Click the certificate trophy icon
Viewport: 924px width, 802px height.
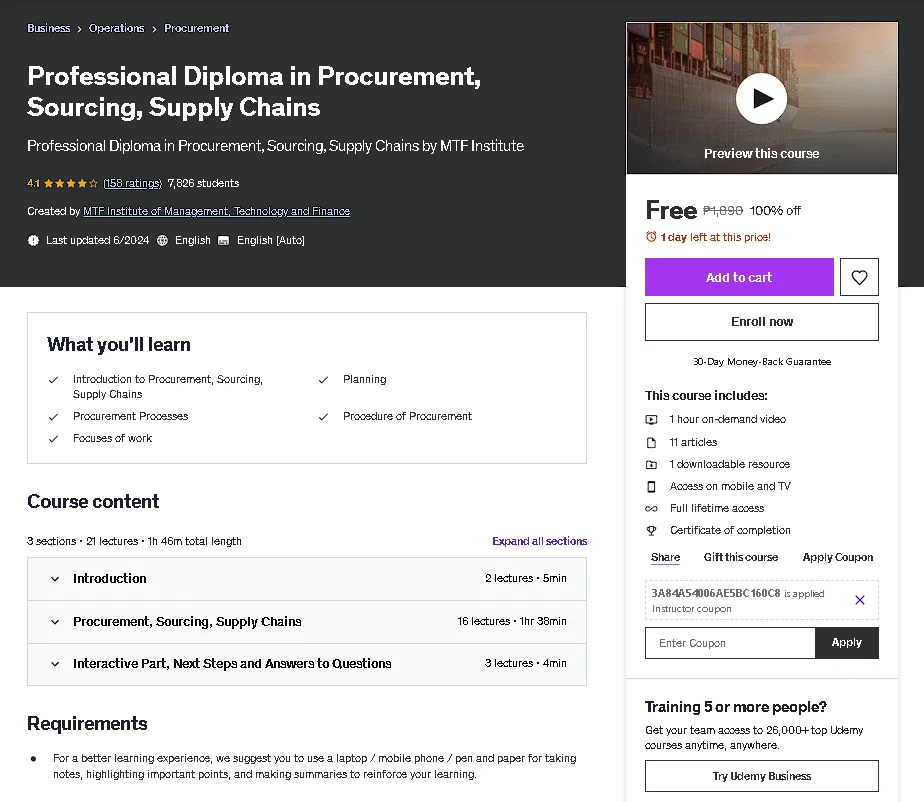(x=651, y=531)
